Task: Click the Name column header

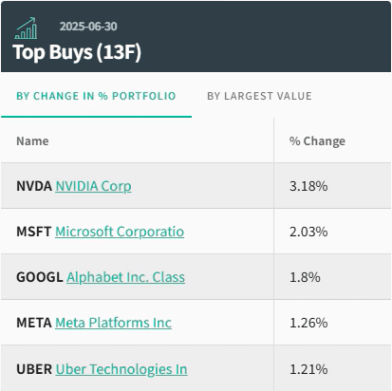Action: 33,141
